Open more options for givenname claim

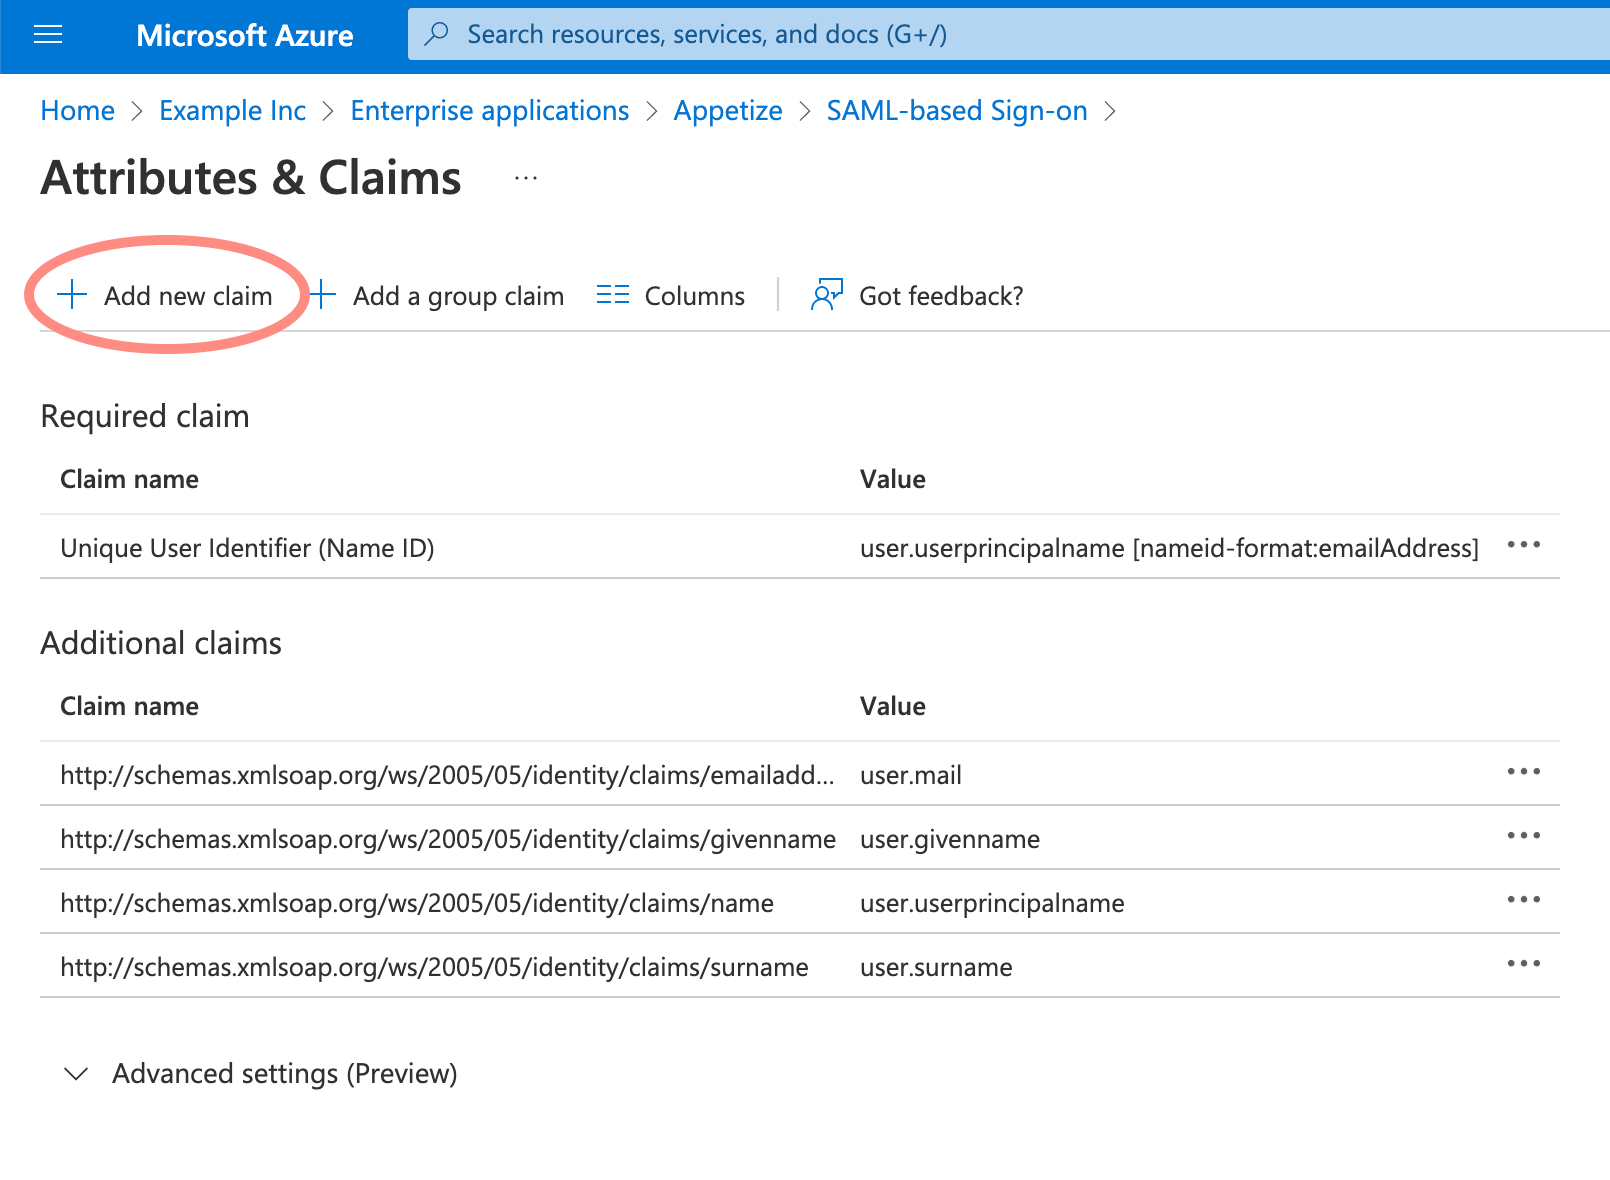[x=1523, y=836]
